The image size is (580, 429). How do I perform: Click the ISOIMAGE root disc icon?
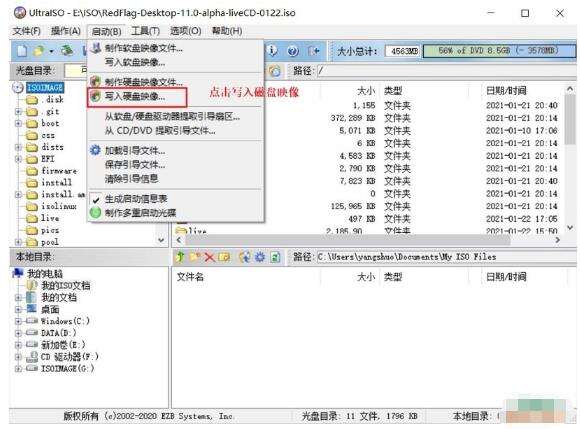point(18,88)
